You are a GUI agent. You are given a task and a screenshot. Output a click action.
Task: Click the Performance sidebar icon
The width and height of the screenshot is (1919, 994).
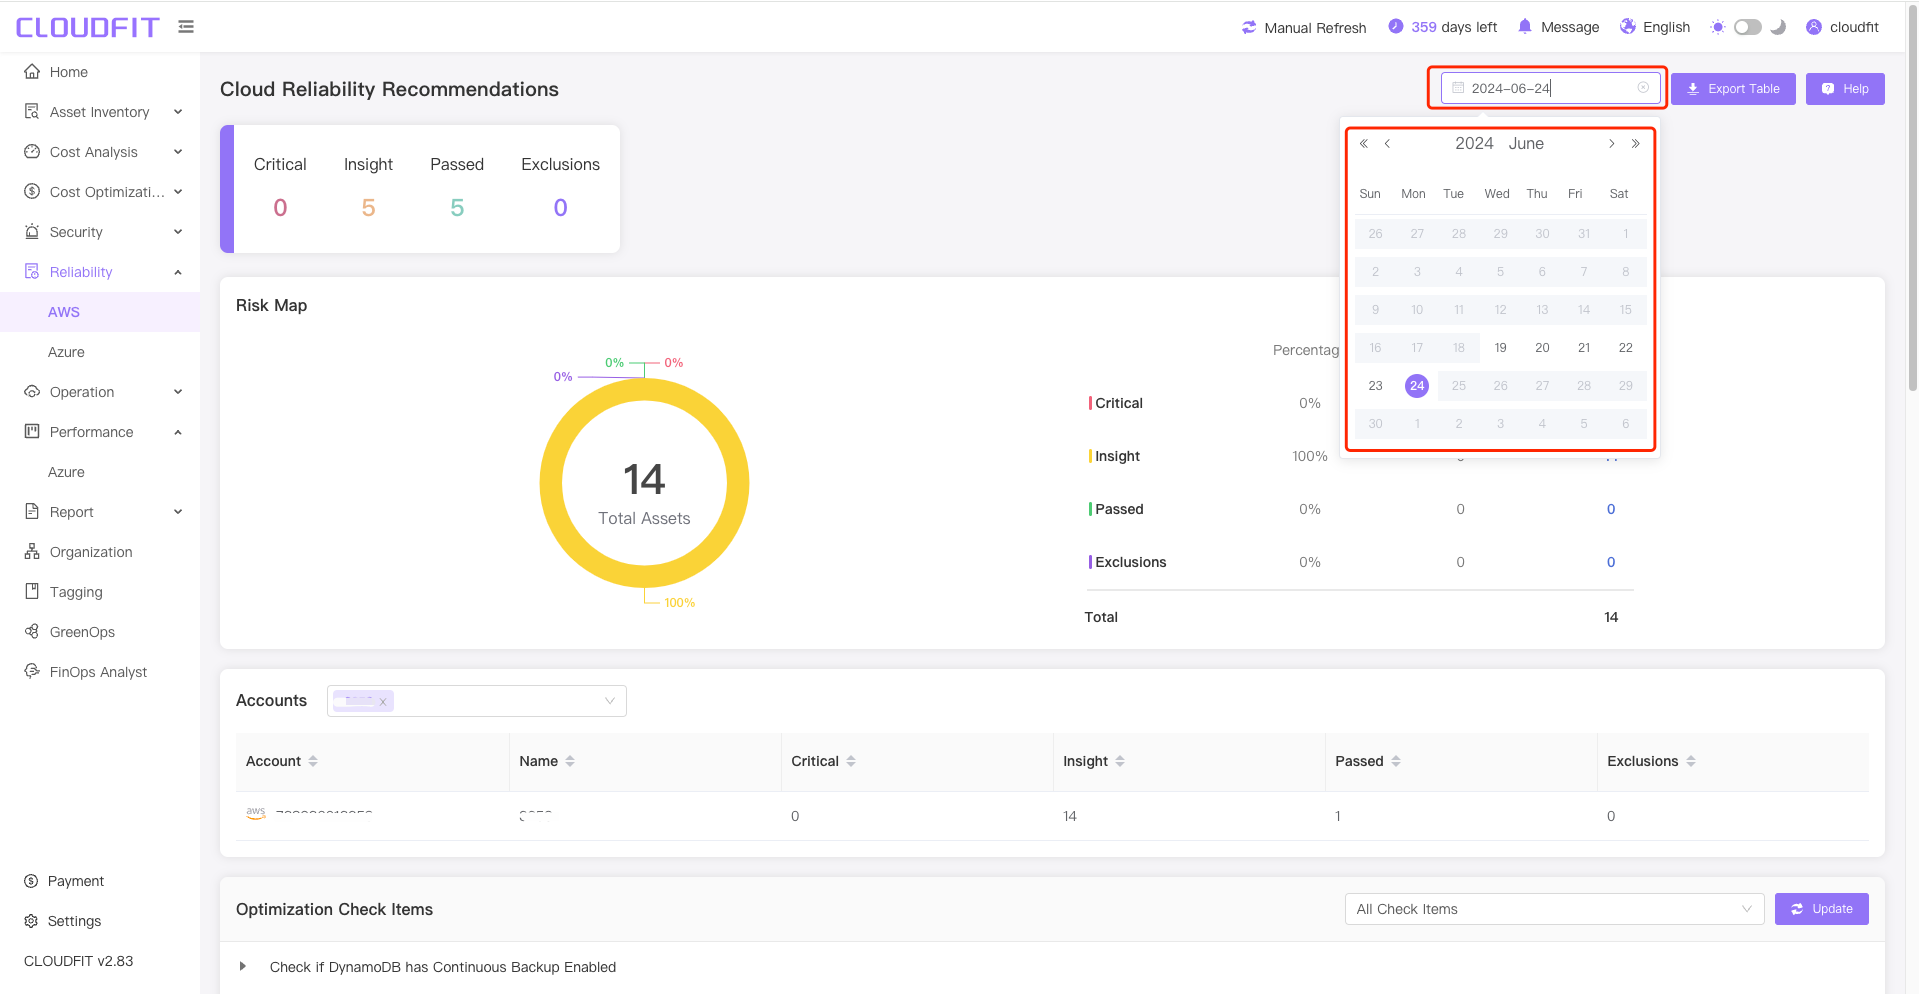coord(32,432)
